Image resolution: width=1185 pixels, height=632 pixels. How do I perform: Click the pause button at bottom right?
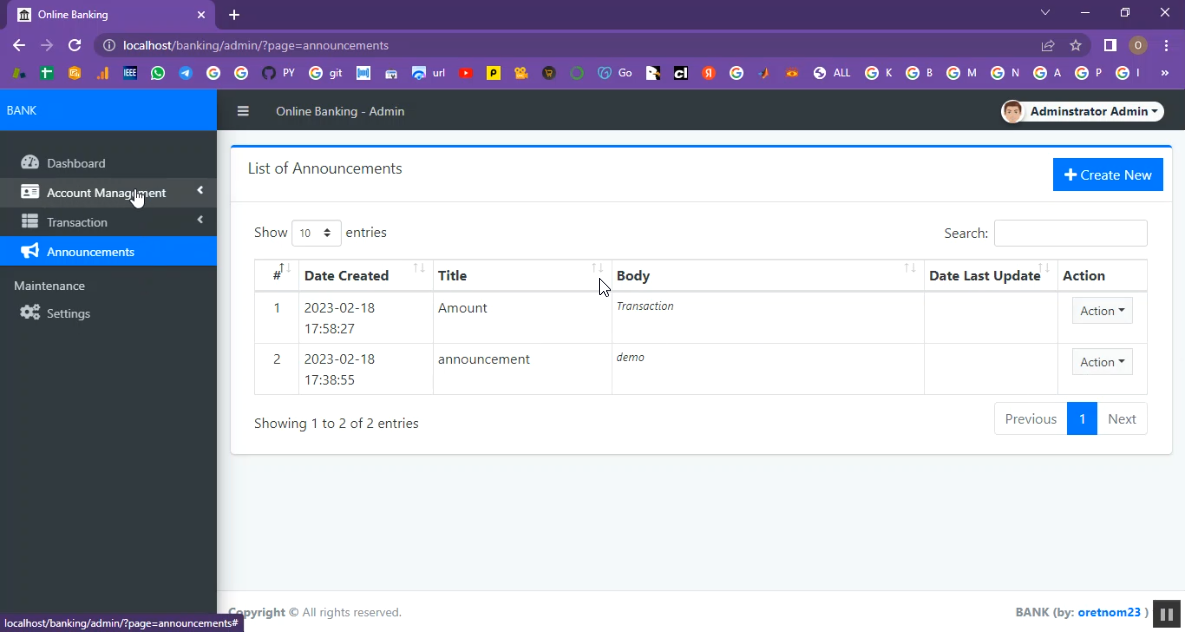(x=1166, y=614)
